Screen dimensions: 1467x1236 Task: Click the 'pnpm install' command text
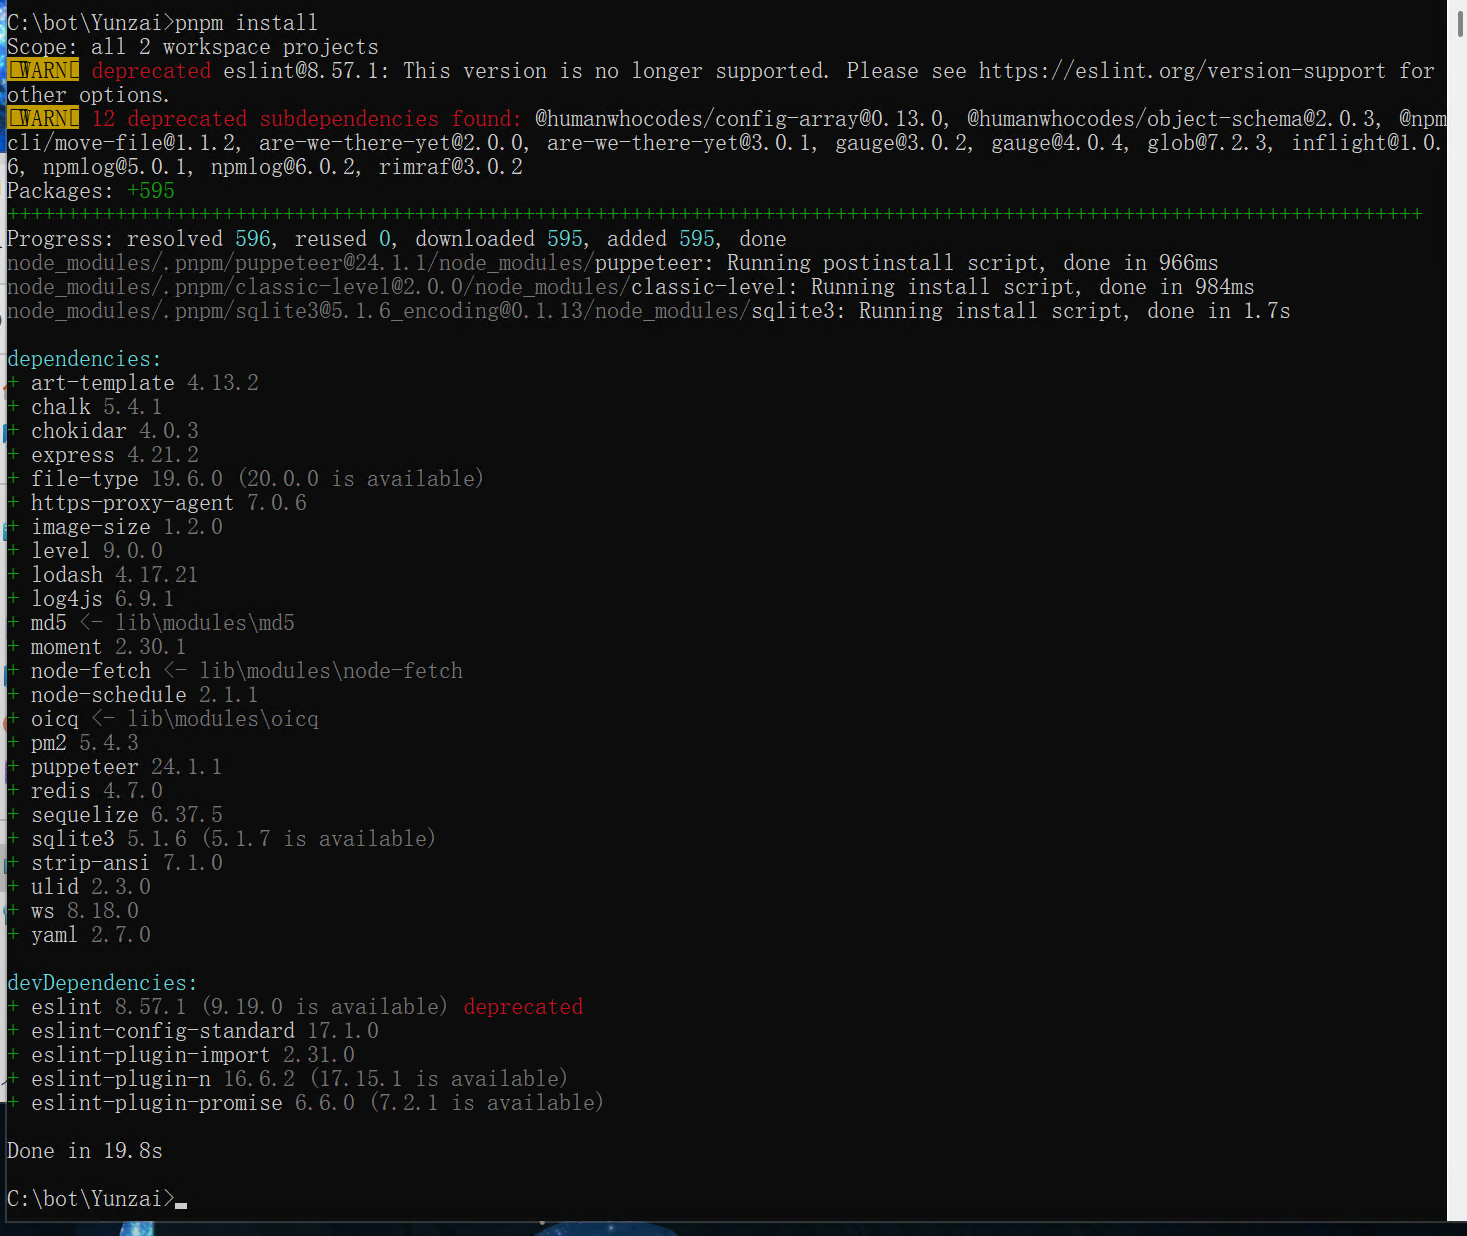(x=246, y=22)
